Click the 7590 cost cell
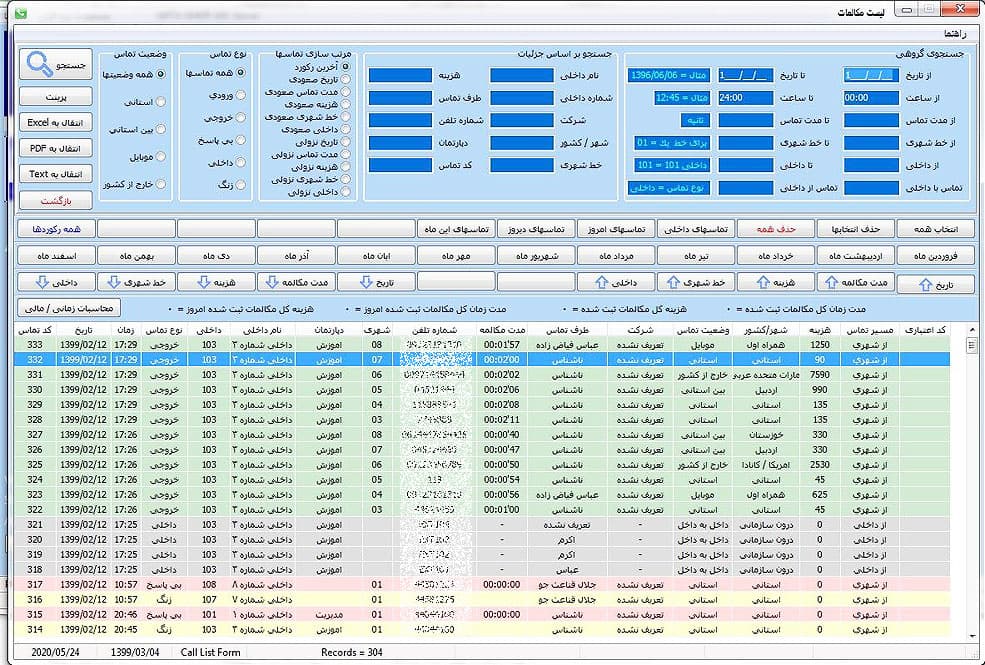The height and width of the screenshot is (665, 985). point(820,375)
